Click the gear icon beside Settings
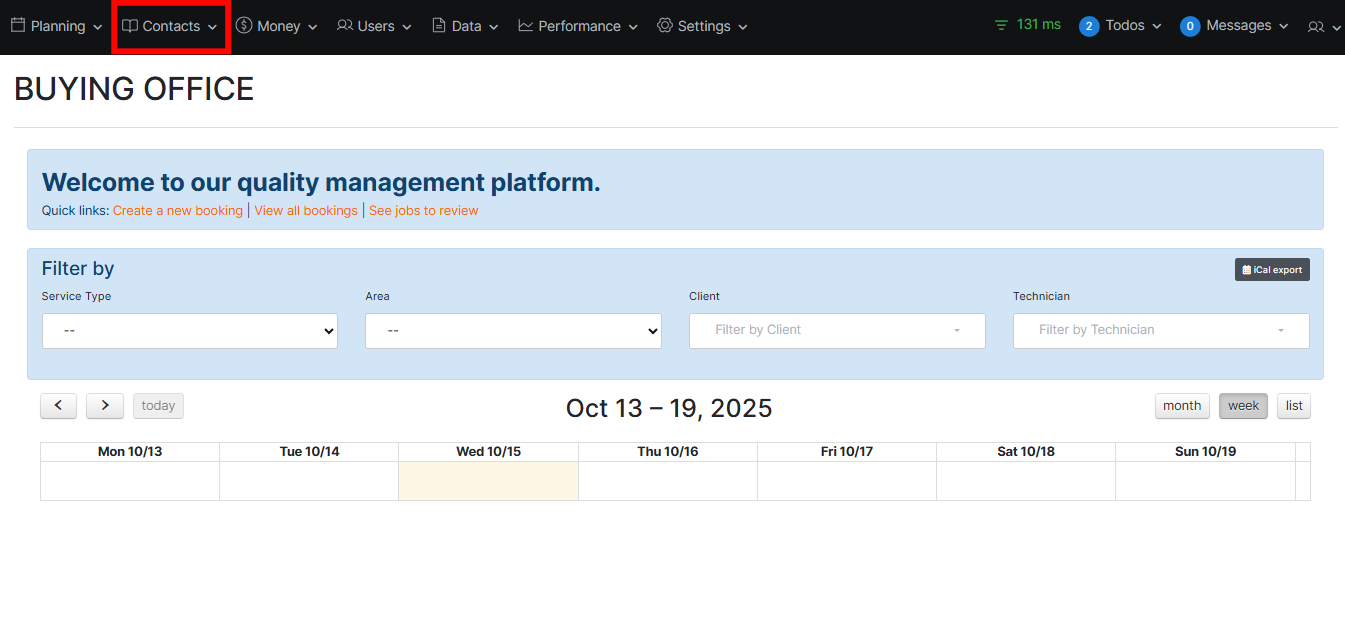 pos(665,26)
